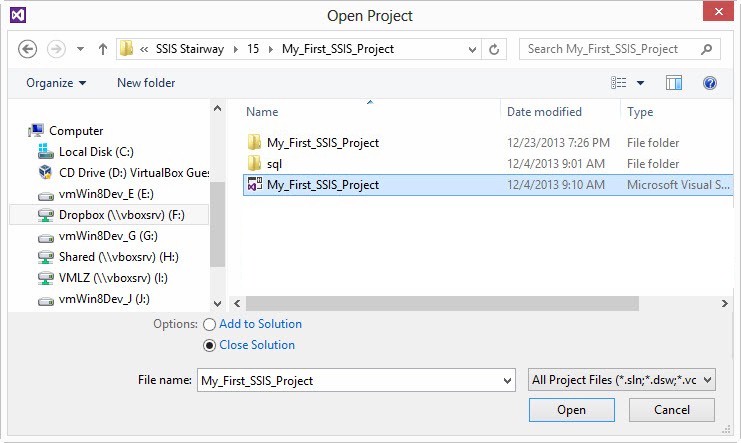Screen dimensions: 741x443
Task: Select the Add to Solution option
Action: tap(209, 324)
